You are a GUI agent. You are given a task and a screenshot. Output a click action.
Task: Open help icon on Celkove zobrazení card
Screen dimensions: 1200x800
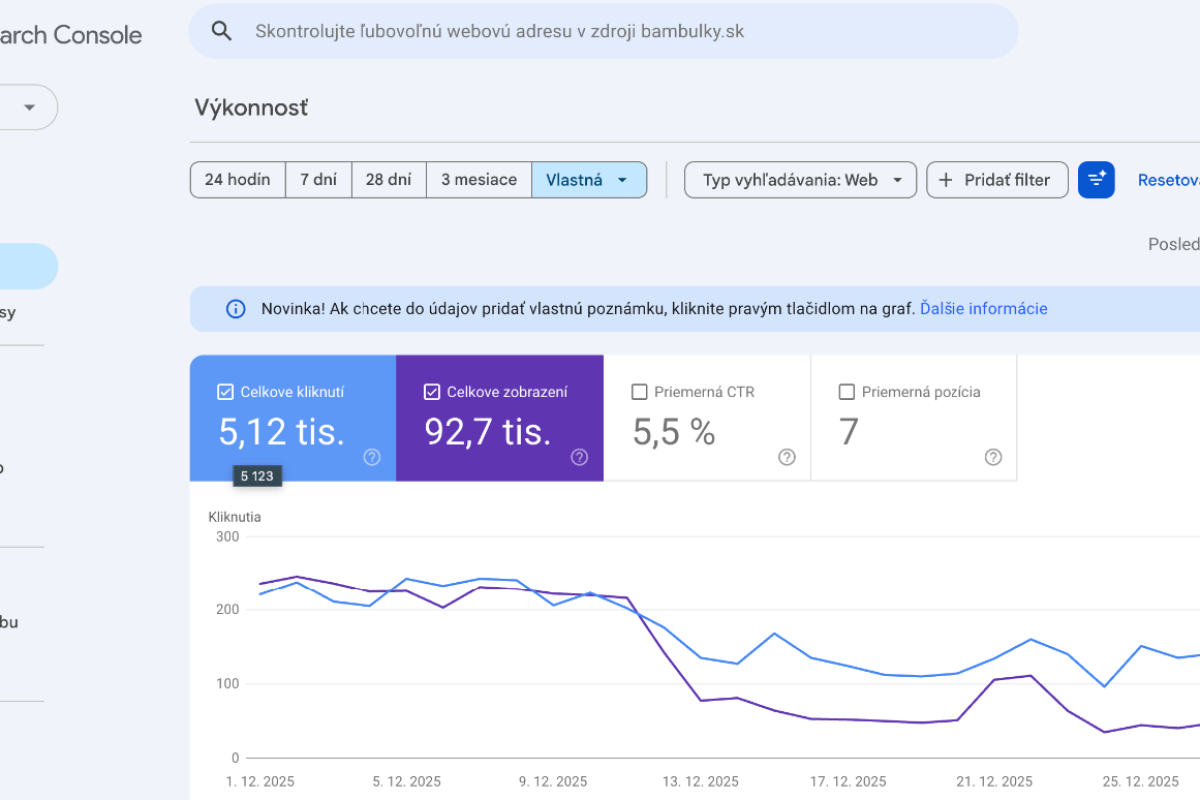(x=579, y=457)
